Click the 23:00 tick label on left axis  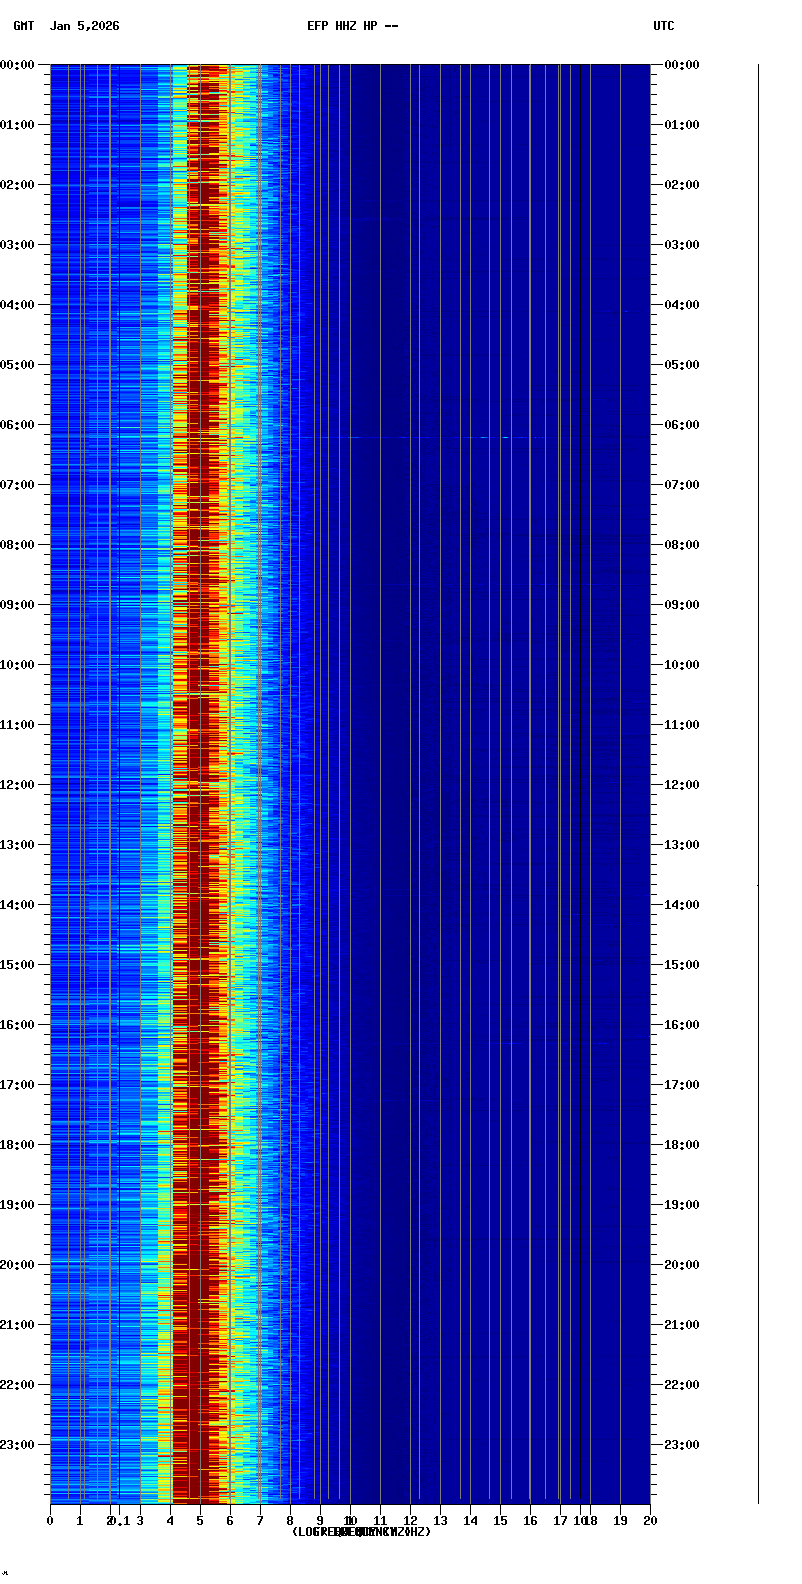coord(17,1445)
